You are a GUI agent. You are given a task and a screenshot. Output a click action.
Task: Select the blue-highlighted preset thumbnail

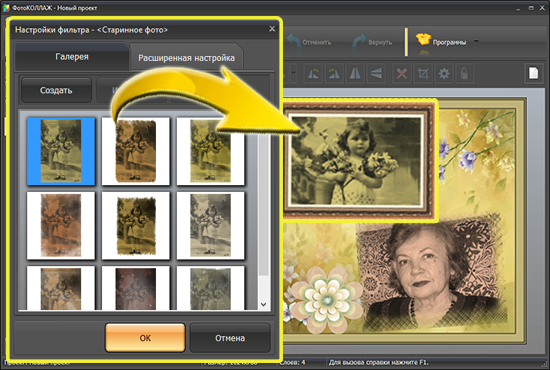[61, 151]
